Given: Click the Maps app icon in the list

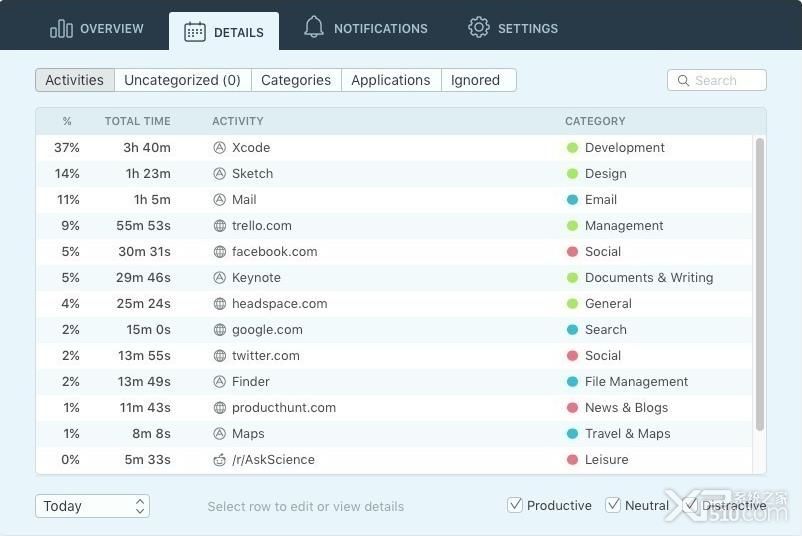Looking at the screenshot, I should (x=219, y=434).
